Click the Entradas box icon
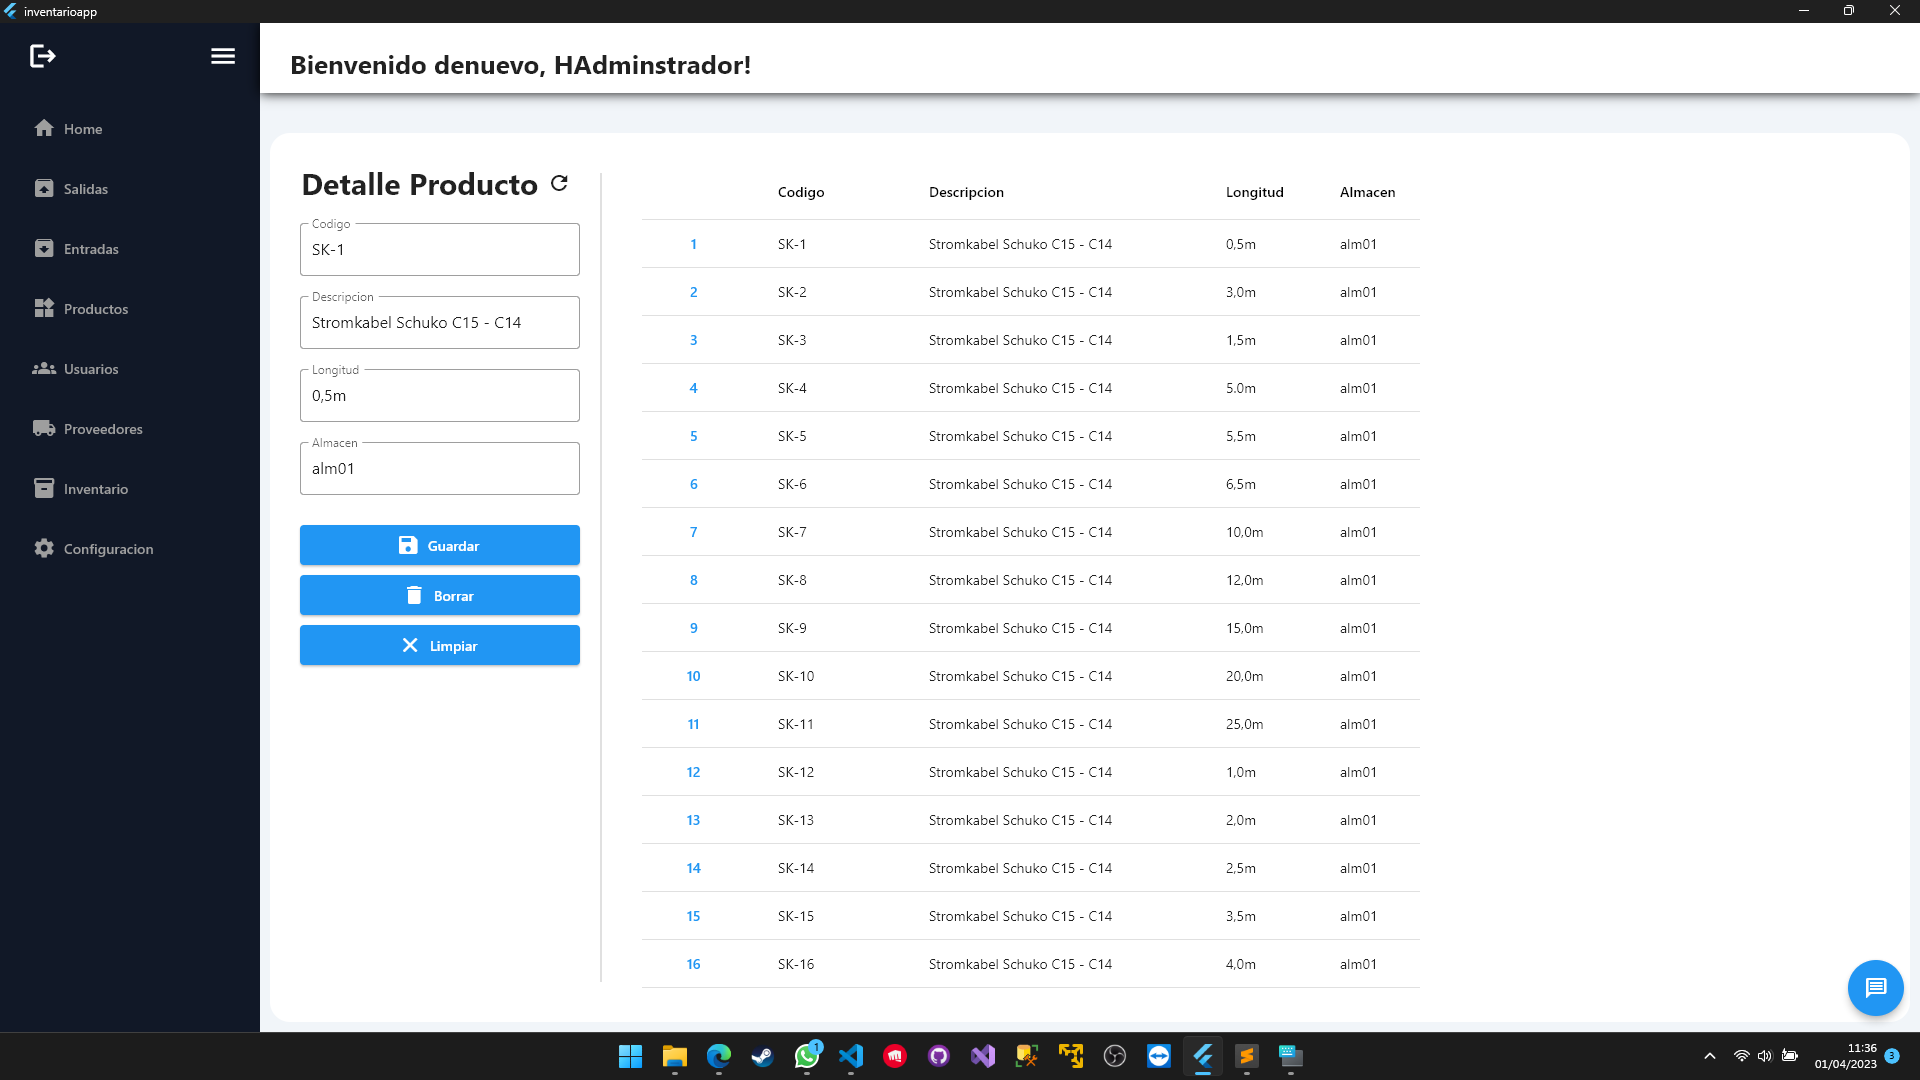Screen dimensions: 1920x1080 click(44, 248)
